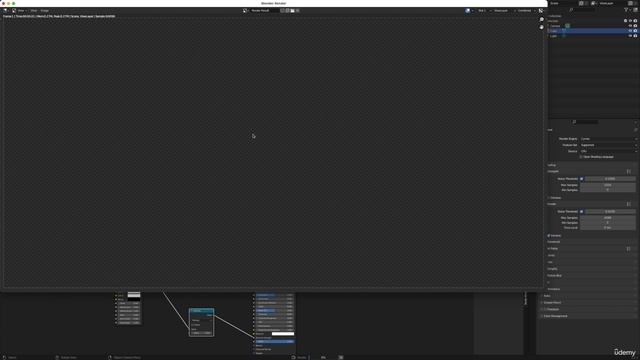Expand the Performance panel

[554, 289]
